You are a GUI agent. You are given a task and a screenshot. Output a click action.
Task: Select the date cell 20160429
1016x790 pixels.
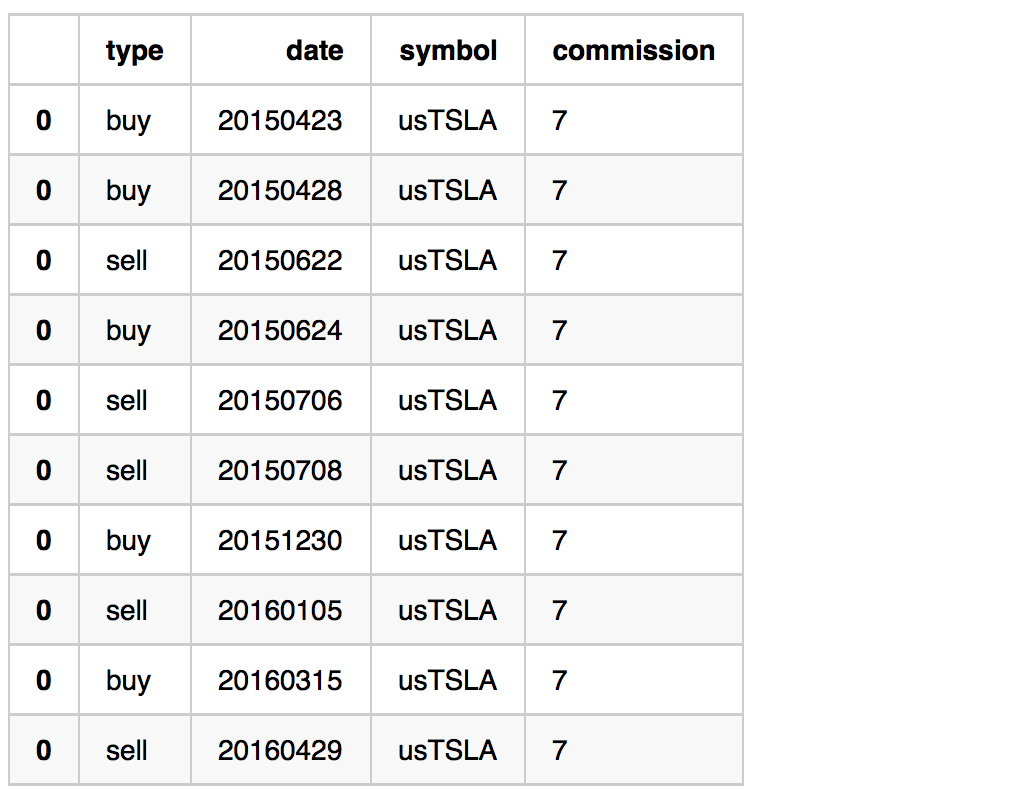point(280,750)
